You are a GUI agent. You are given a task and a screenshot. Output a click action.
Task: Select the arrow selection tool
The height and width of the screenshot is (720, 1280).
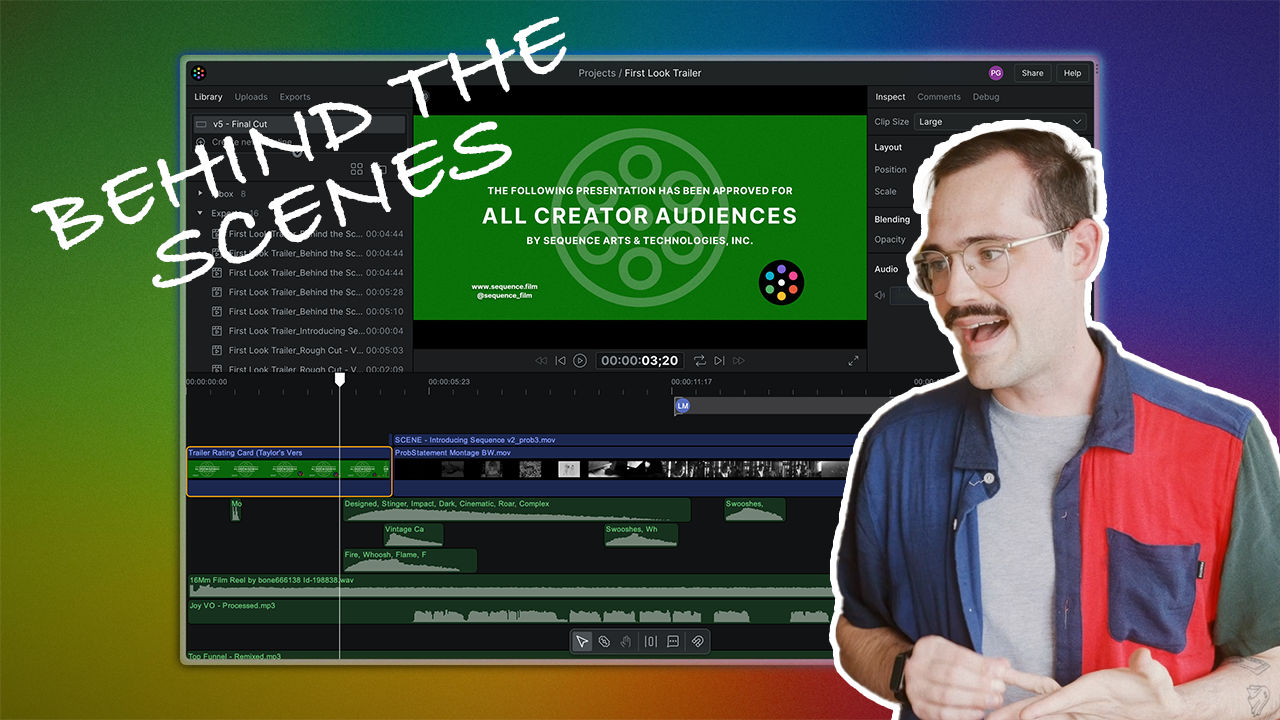(x=582, y=641)
